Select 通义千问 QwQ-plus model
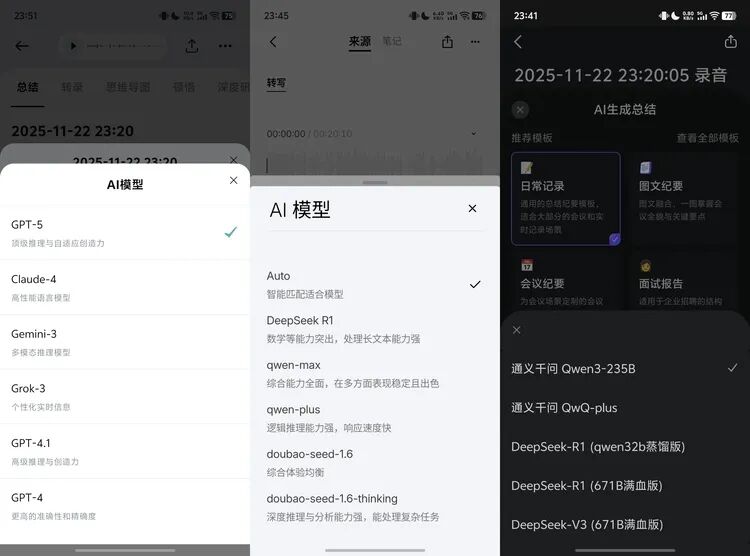Image resolution: width=750 pixels, height=556 pixels. tap(625, 408)
